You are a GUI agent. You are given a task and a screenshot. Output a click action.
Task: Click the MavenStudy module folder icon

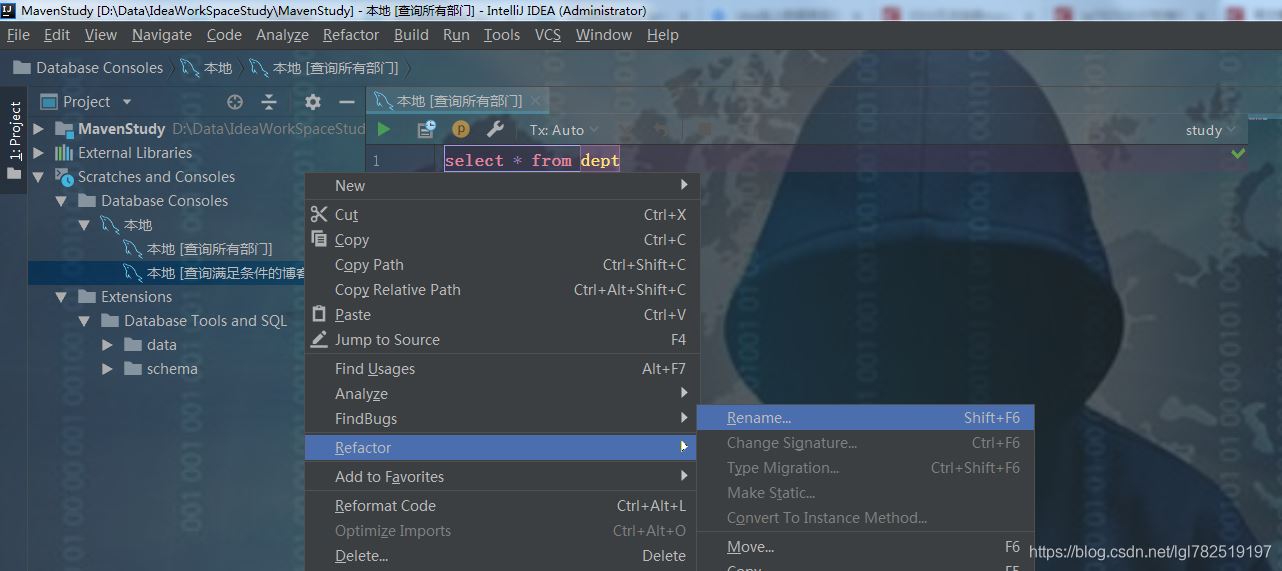click(x=65, y=129)
